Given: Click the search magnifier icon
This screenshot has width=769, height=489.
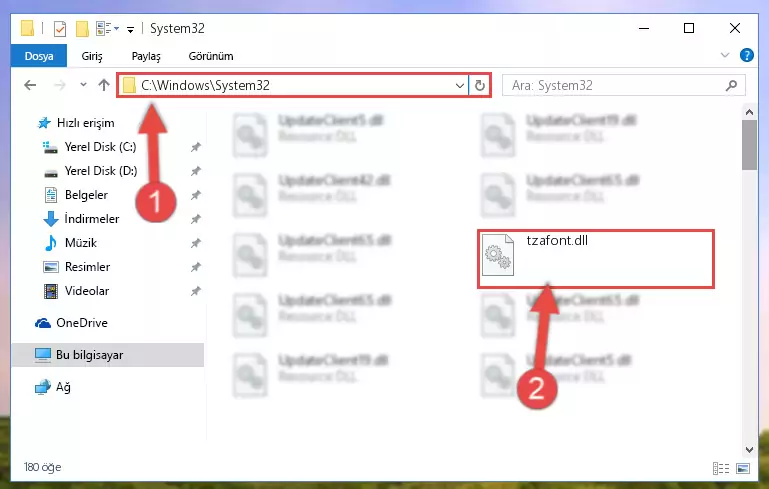Looking at the screenshot, I should (731, 85).
